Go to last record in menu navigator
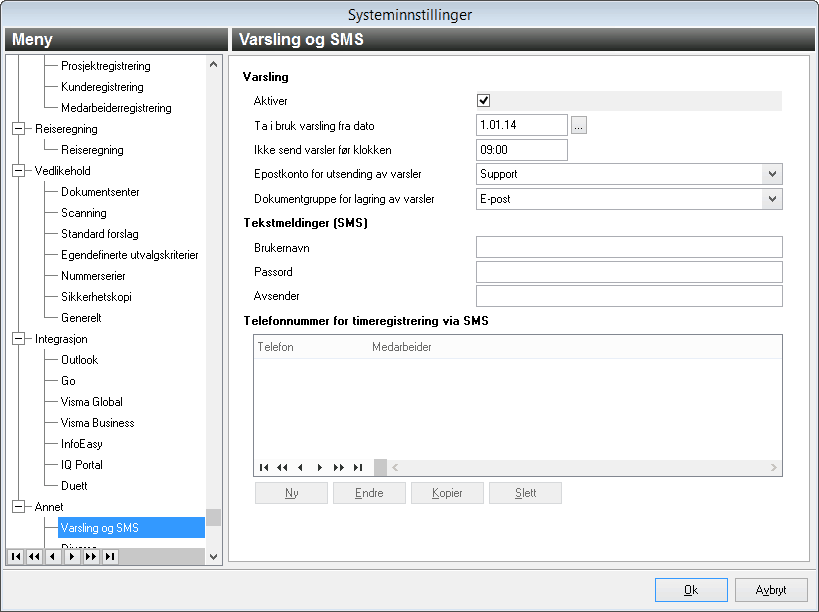 click(110, 557)
